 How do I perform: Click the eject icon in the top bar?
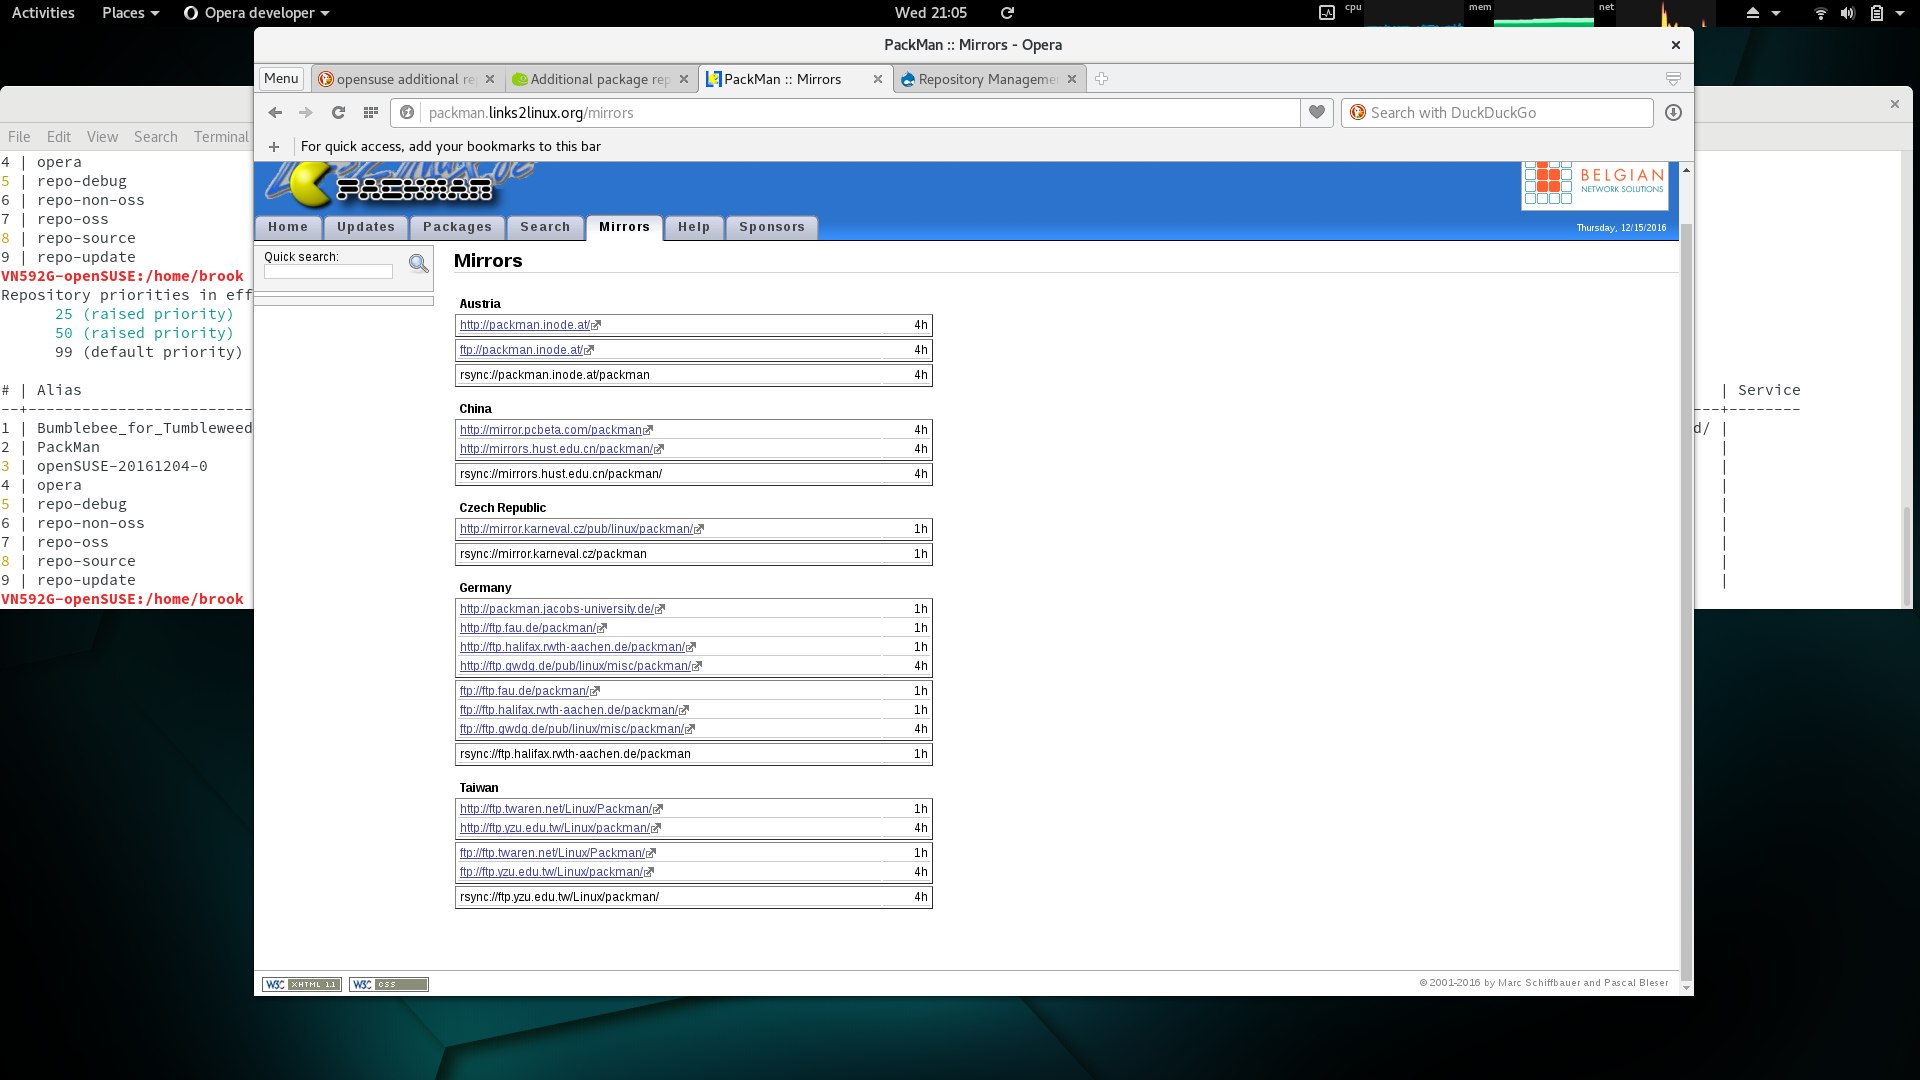tap(1753, 13)
